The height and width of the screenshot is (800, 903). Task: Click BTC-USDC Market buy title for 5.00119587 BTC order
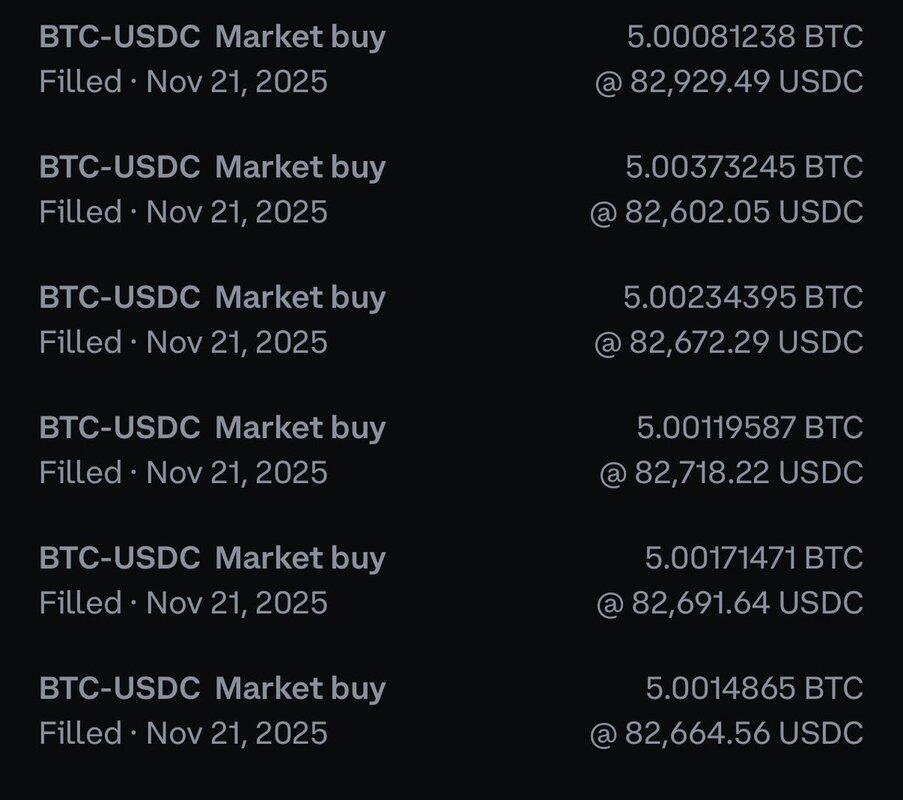point(212,427)
